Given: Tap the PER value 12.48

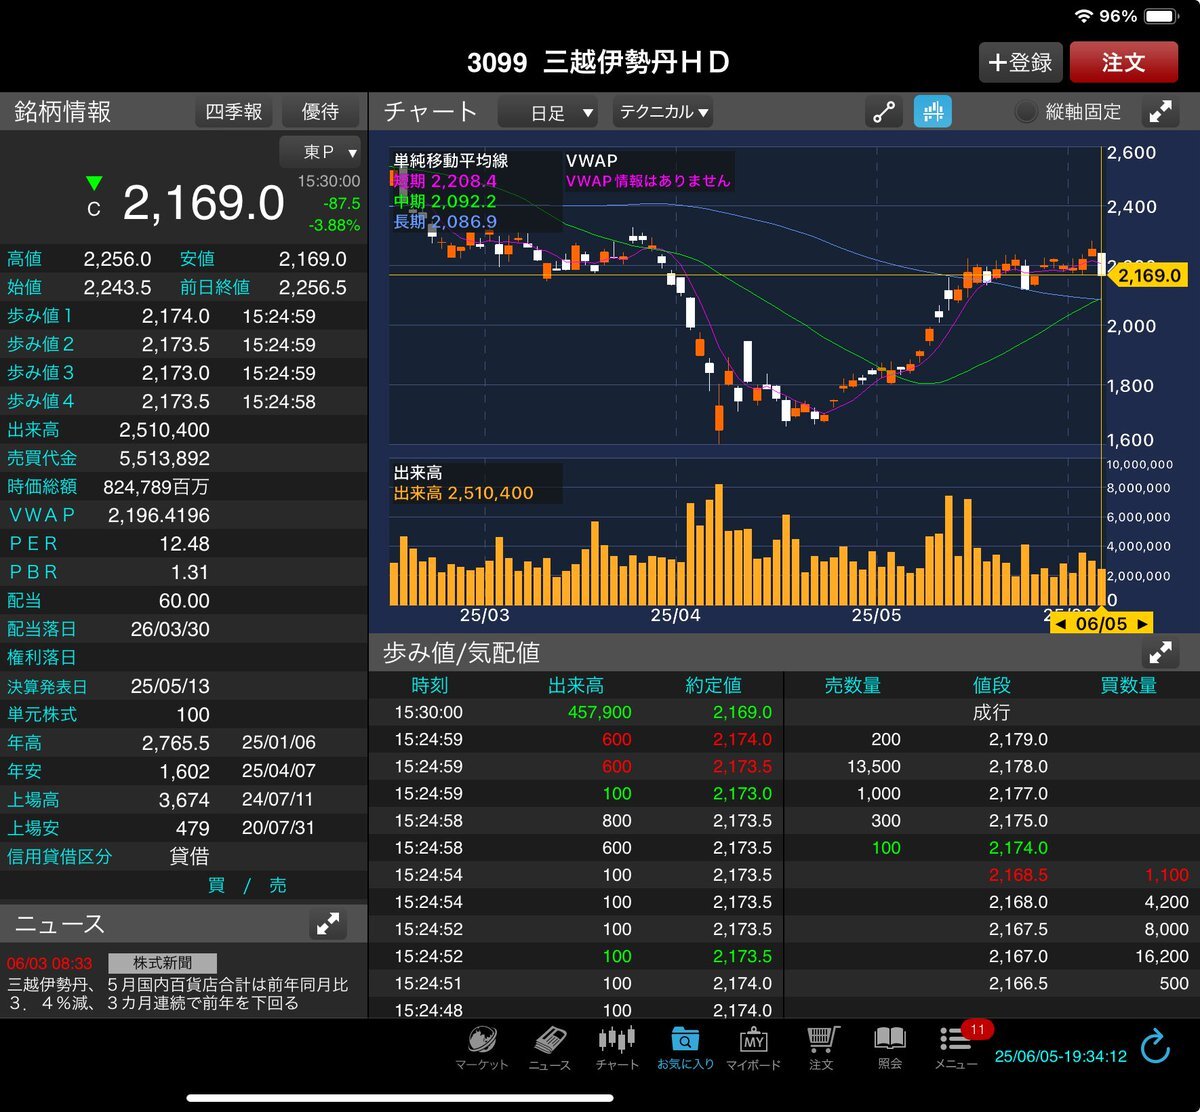Looking at the screenshot, I should click(x=184, y=543).
